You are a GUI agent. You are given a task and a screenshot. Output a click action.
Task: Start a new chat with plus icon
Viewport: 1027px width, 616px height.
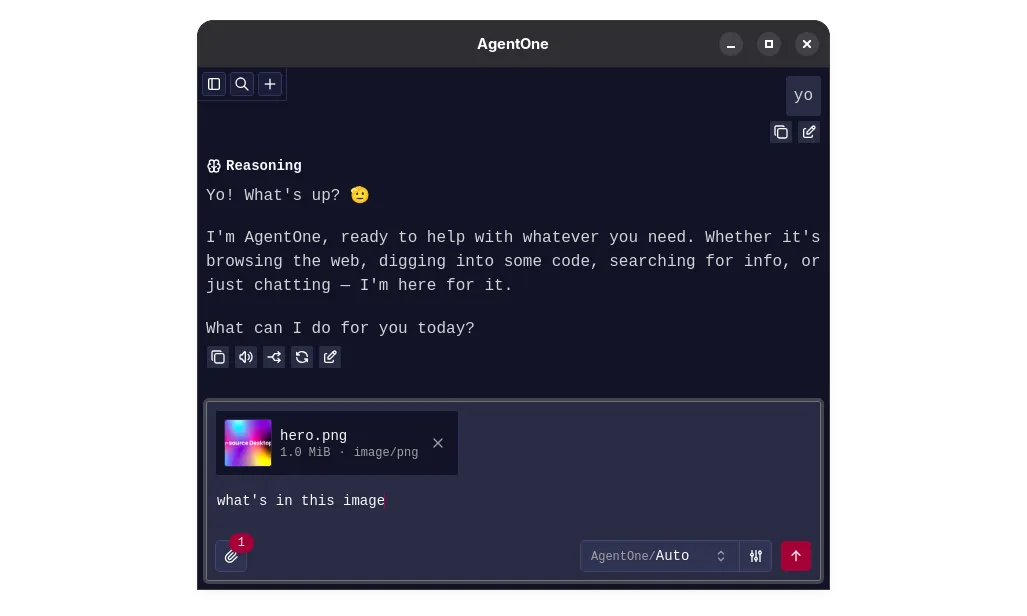pos(270,84)
